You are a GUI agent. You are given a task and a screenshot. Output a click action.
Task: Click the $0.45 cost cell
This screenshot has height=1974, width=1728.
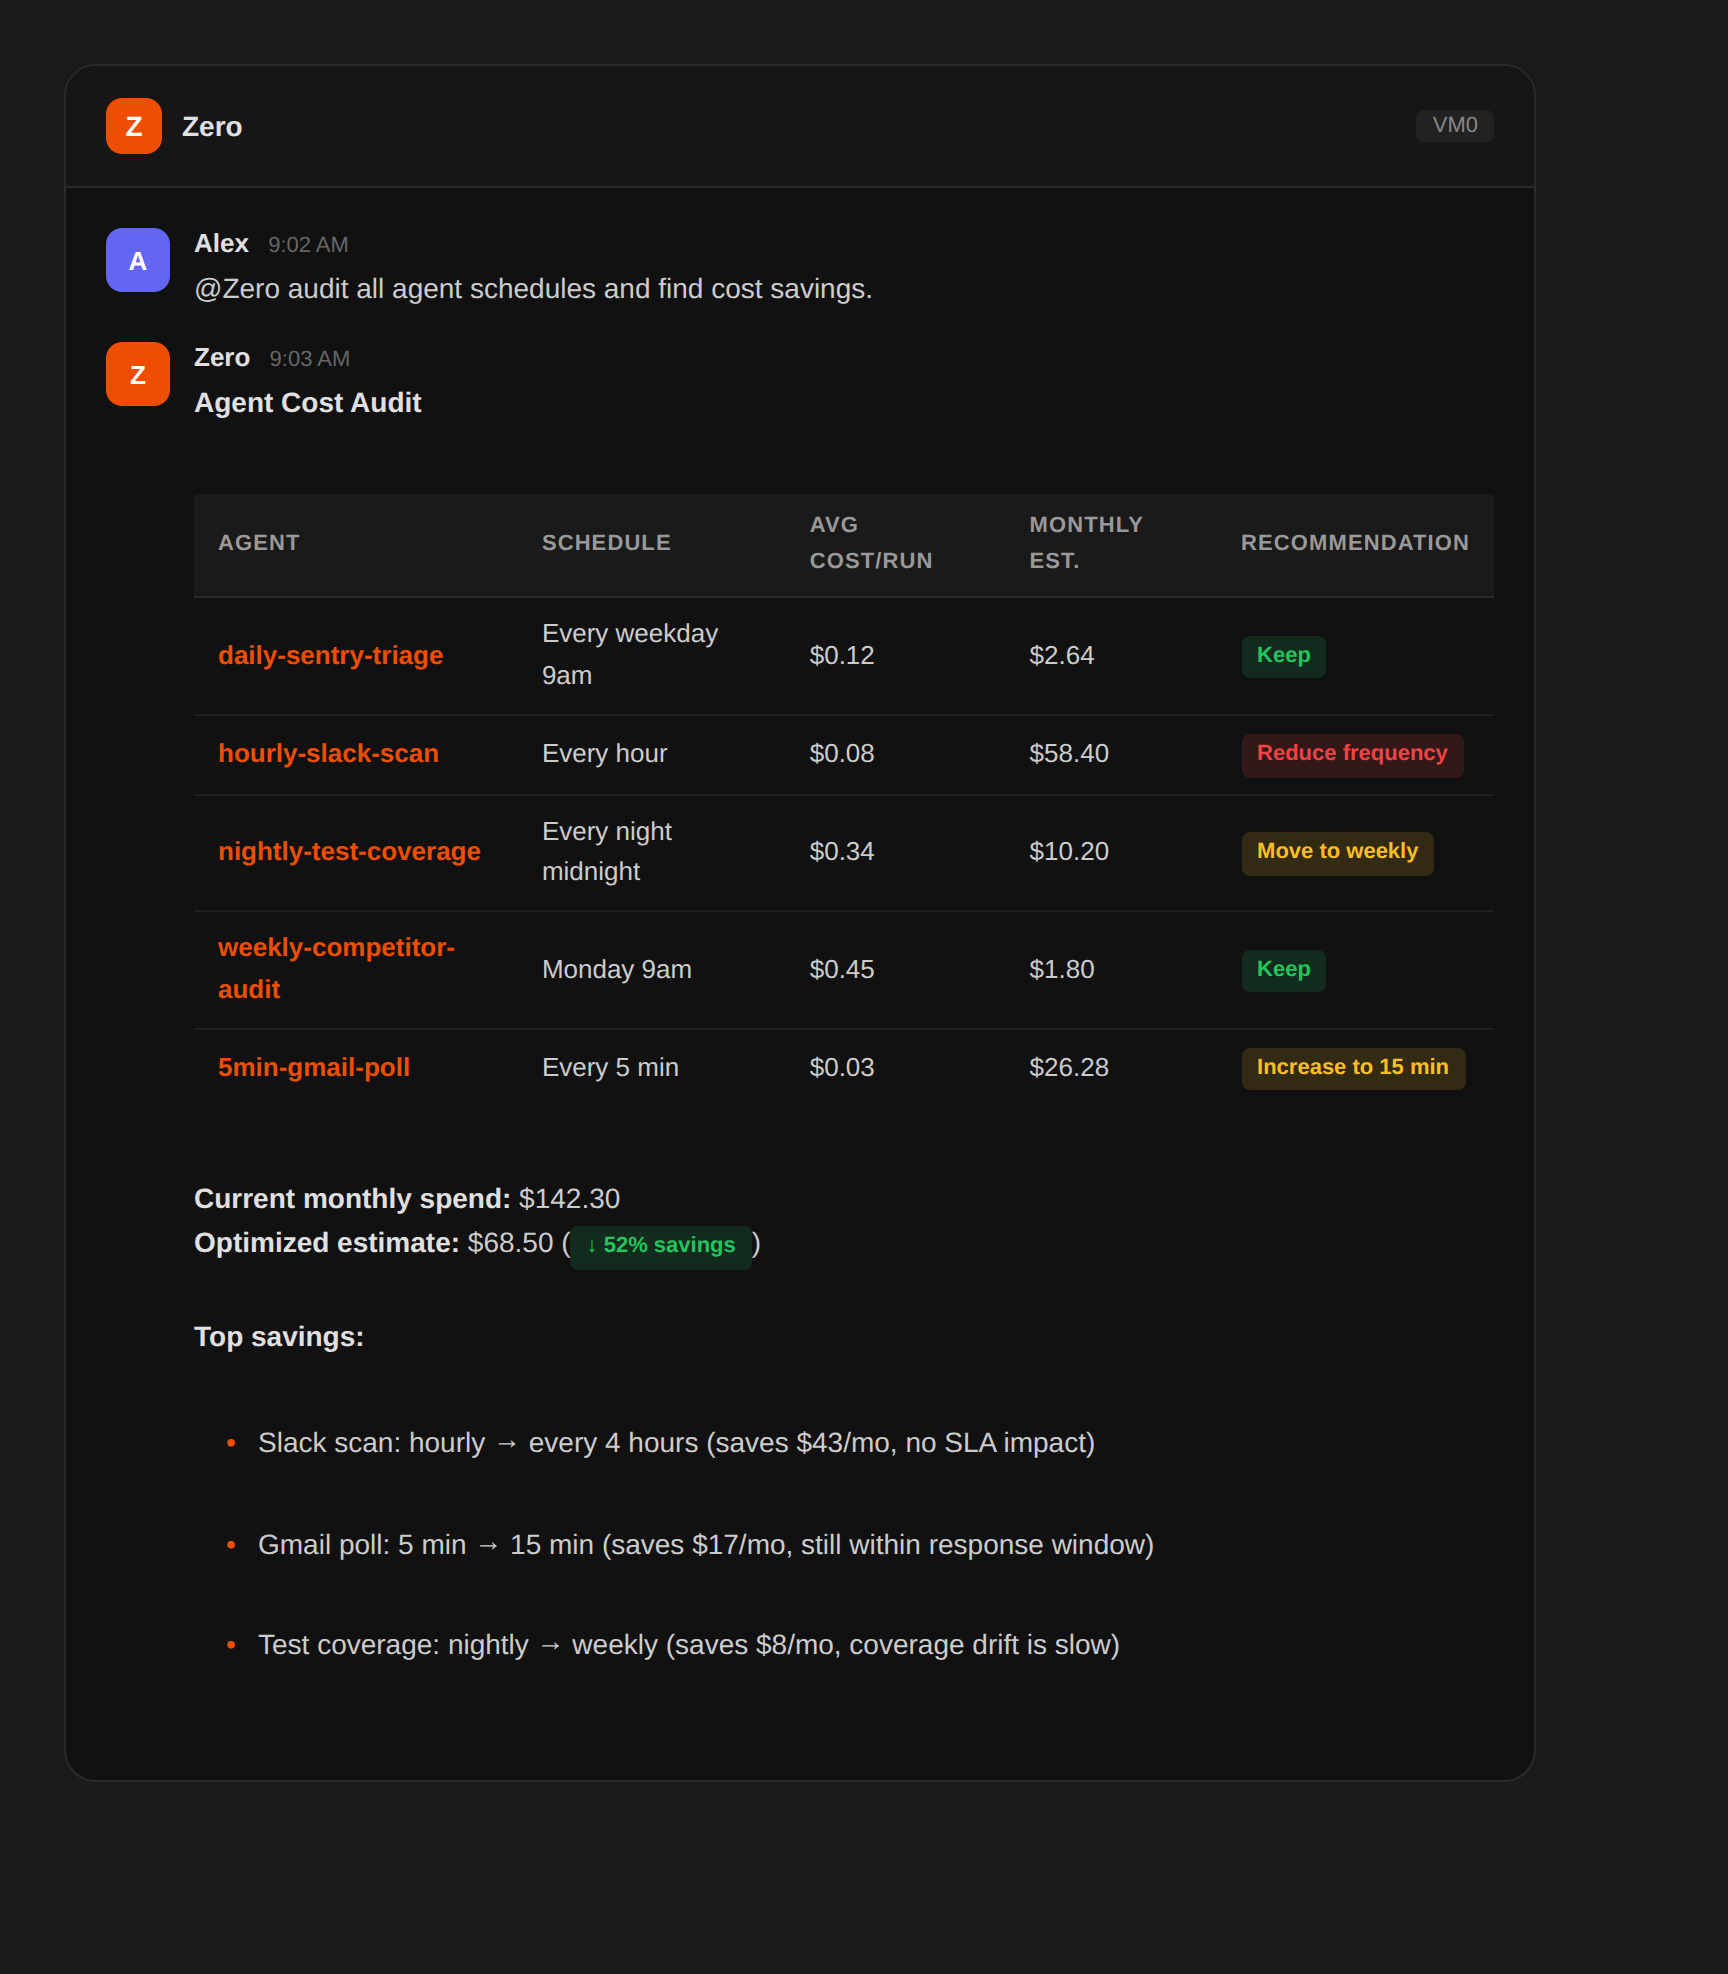point(842,969)
